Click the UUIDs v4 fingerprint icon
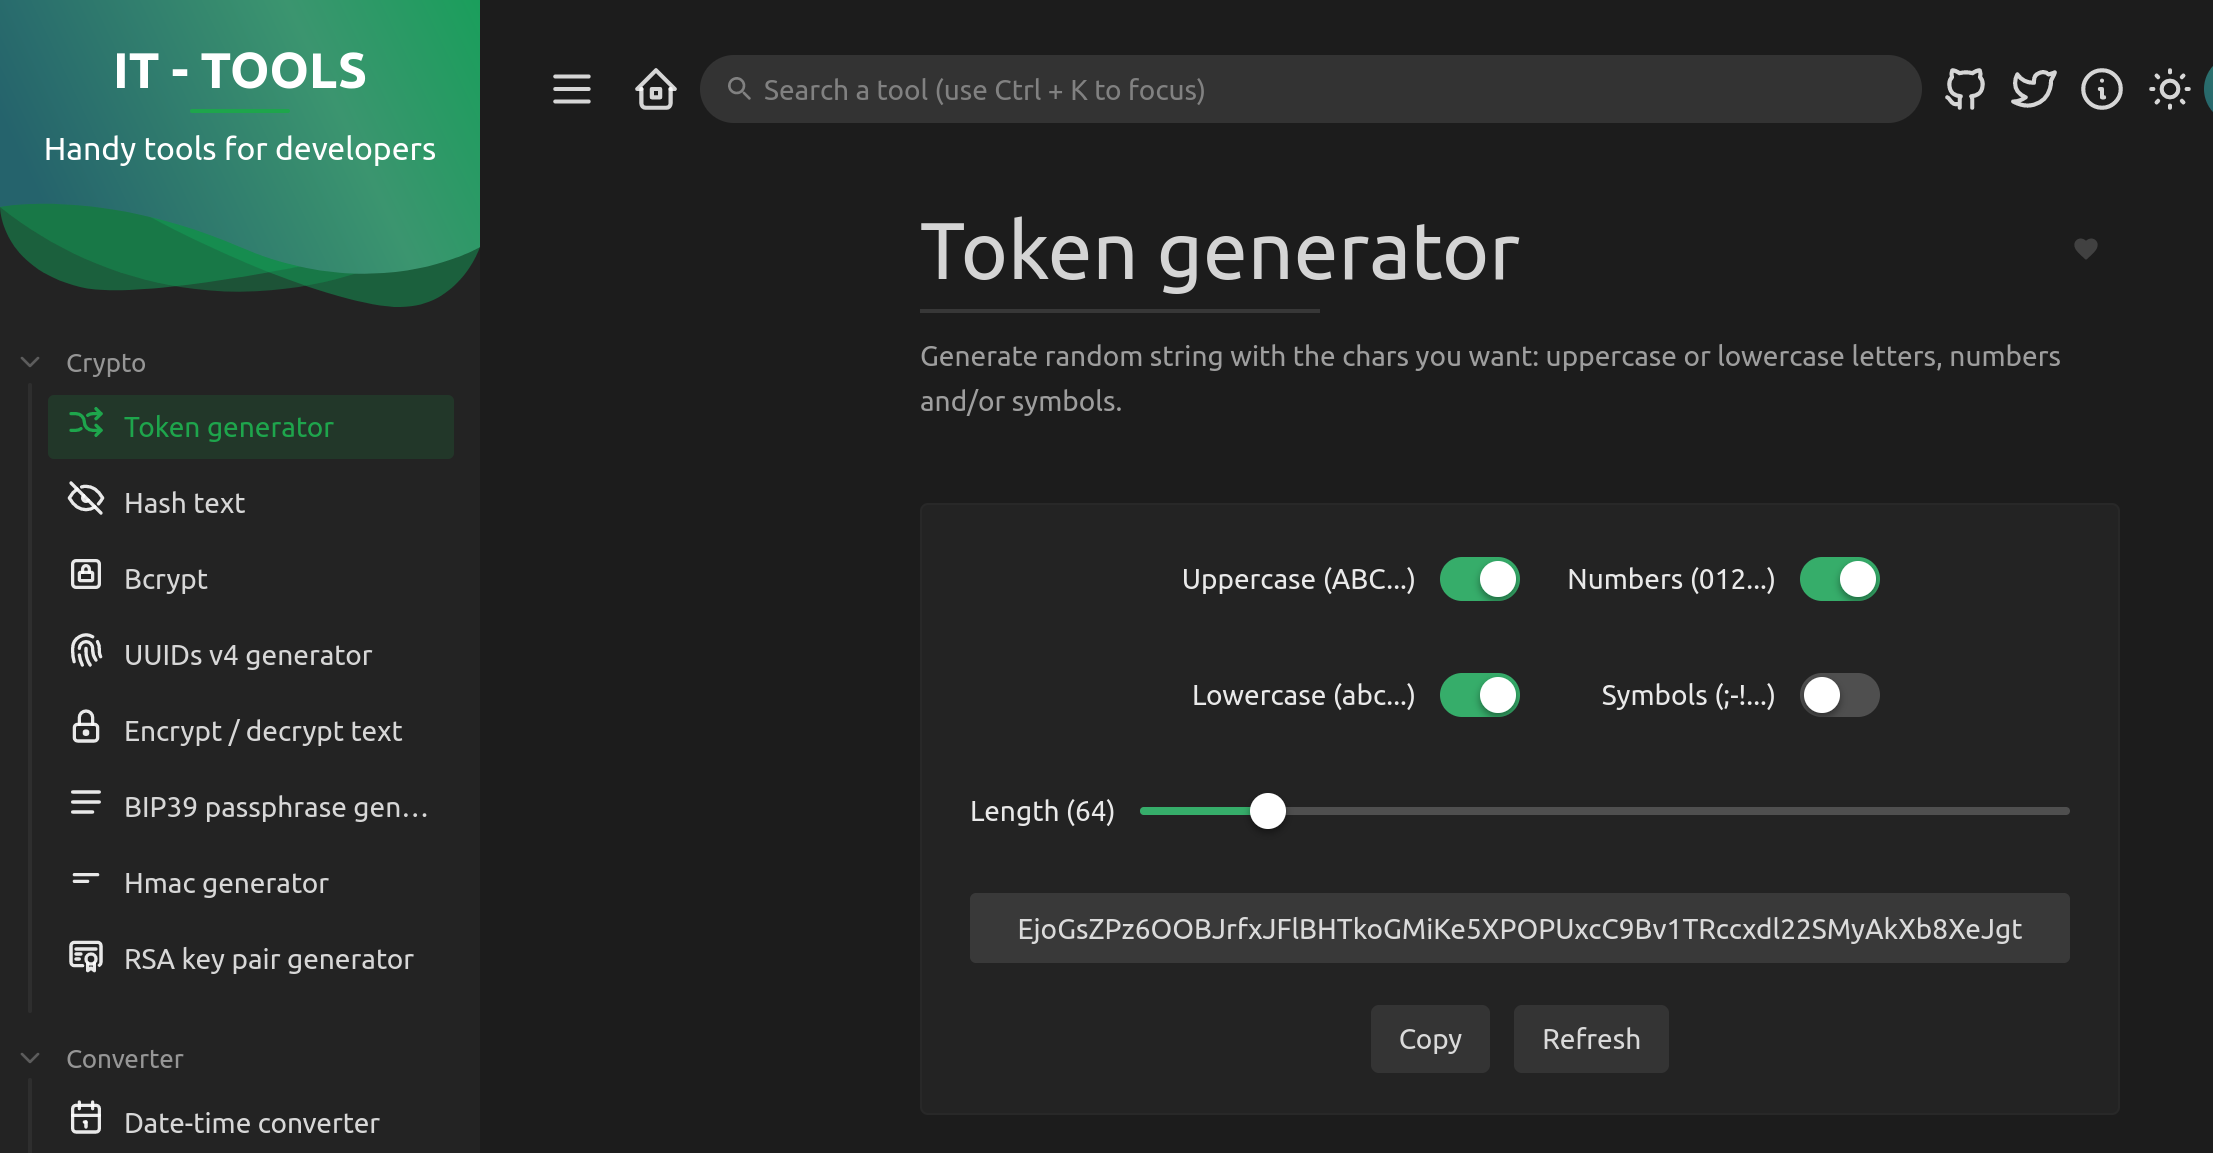Image resolution: width=2213 pixels, height=1153 pixels. click(86, 651)
